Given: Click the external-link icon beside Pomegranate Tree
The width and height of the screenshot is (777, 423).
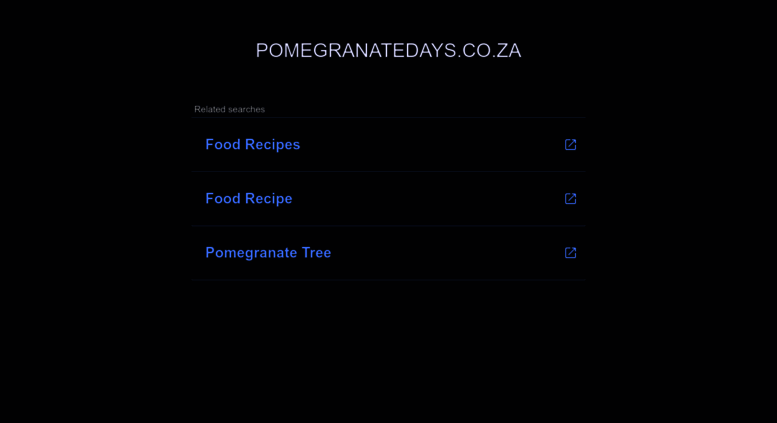Looking at the screenshot, I should pyautogui.click(x=570, y=253).
